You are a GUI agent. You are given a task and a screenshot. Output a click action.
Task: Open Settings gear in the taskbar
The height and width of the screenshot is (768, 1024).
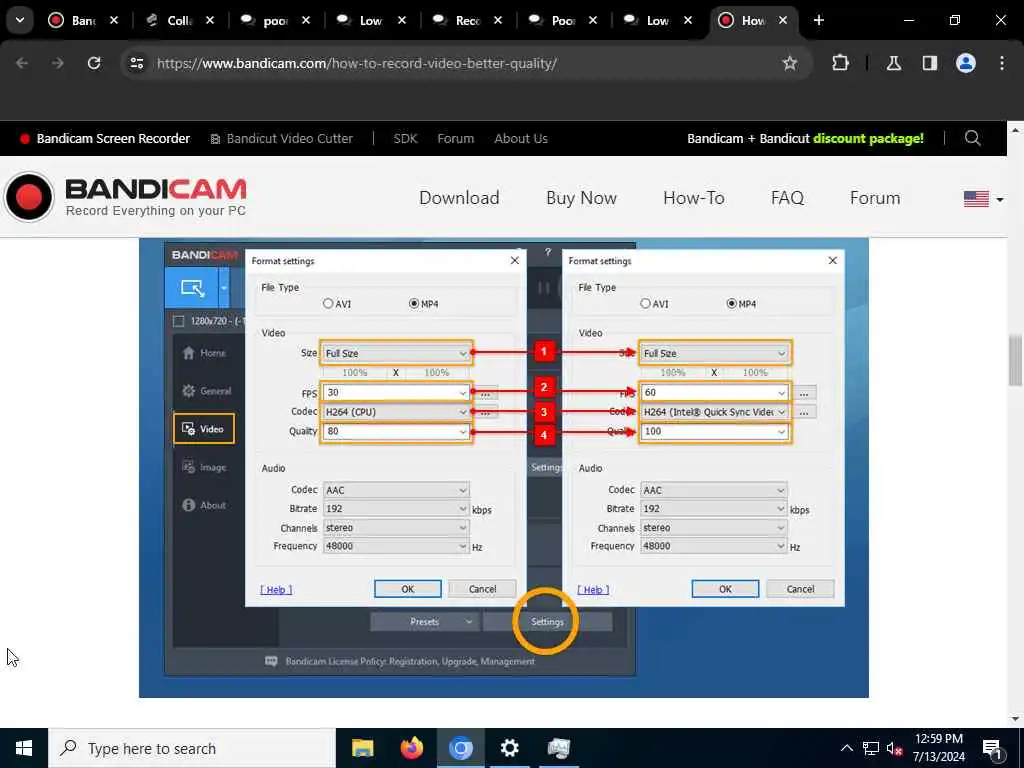click(x=509, y=748)
